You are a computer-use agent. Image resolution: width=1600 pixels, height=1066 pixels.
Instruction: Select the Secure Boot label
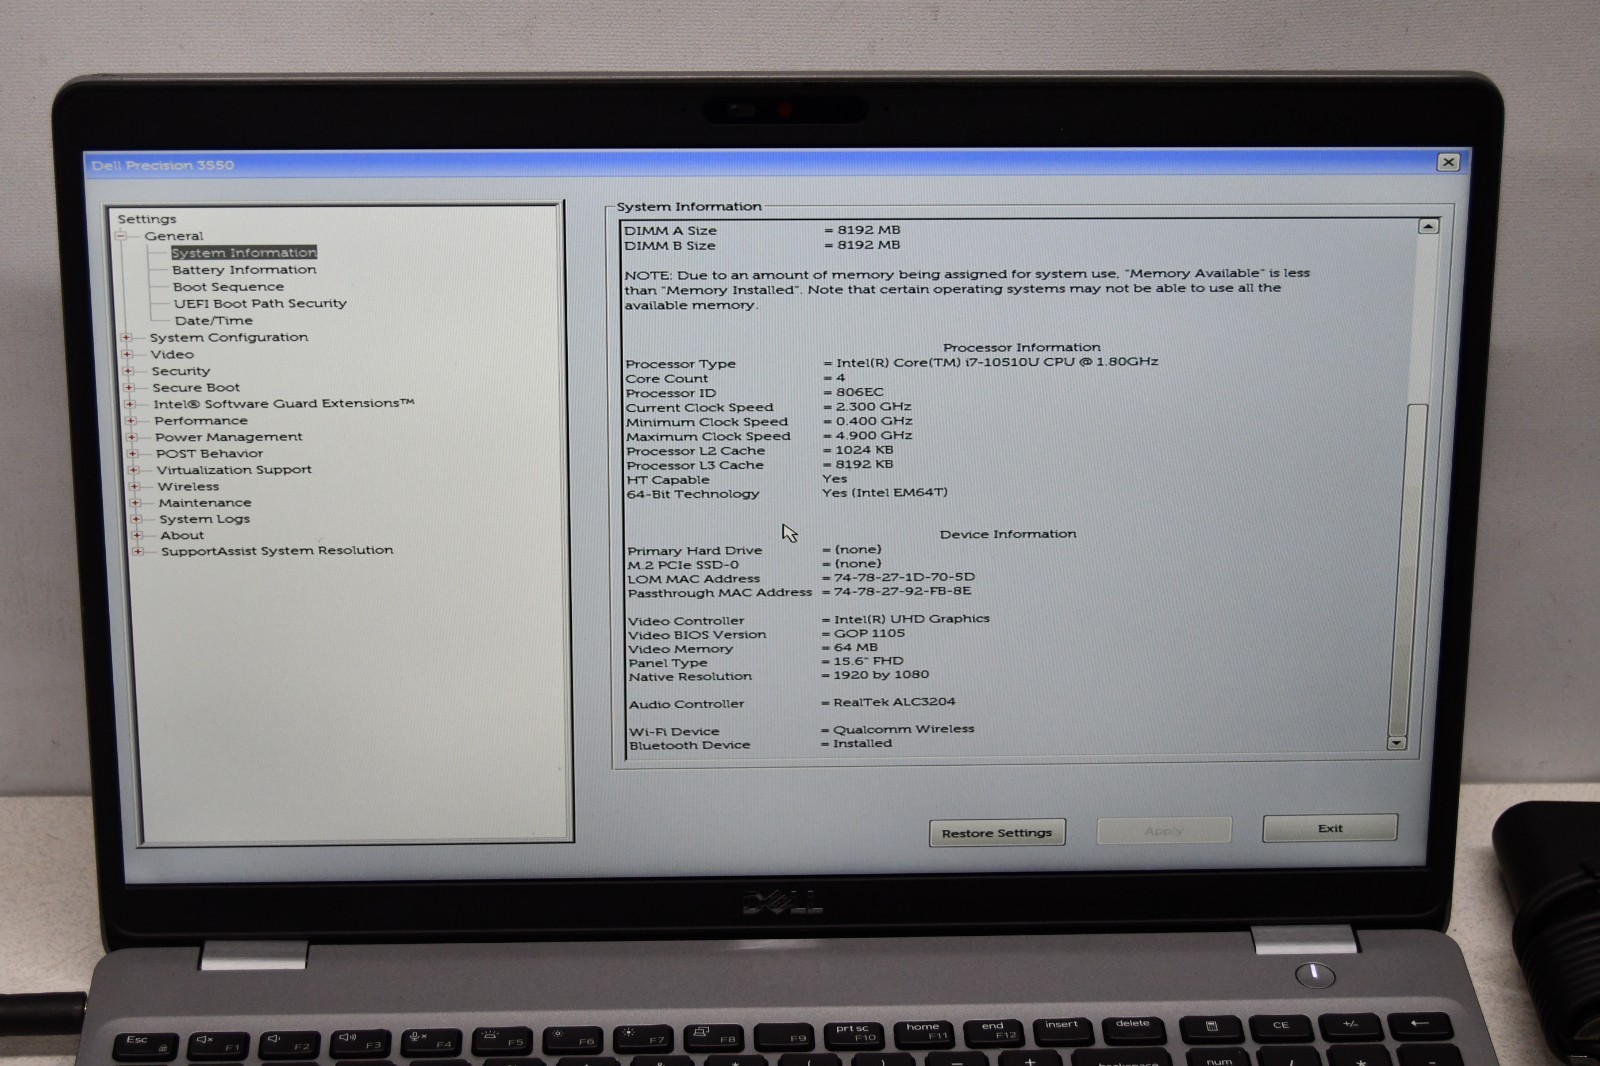point(196,388)
